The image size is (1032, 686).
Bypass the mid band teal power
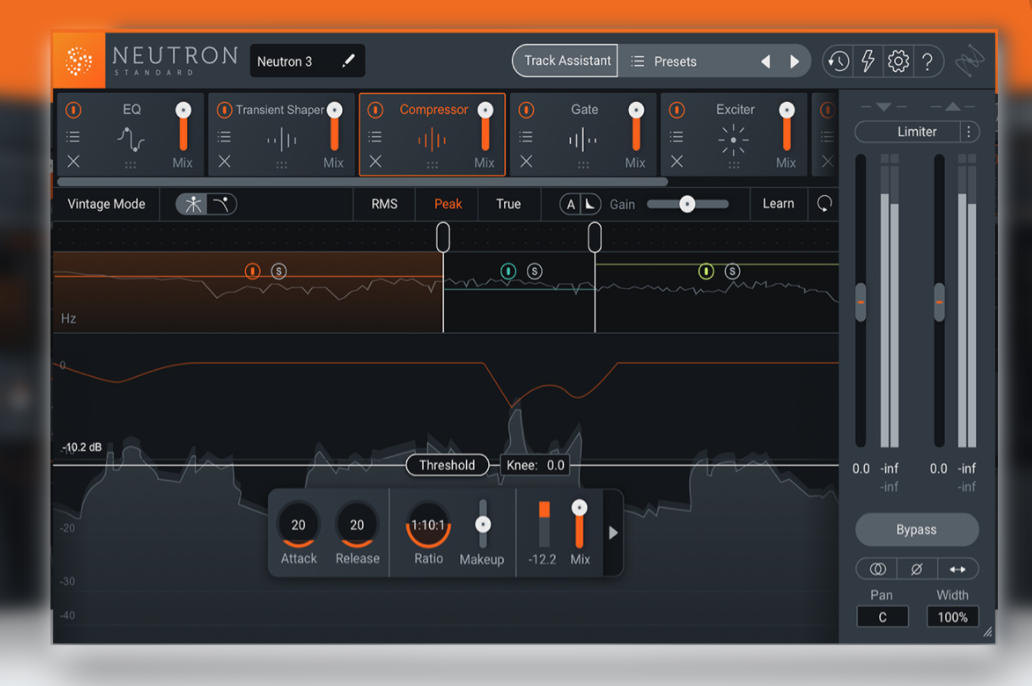click(x=507, y=271)
